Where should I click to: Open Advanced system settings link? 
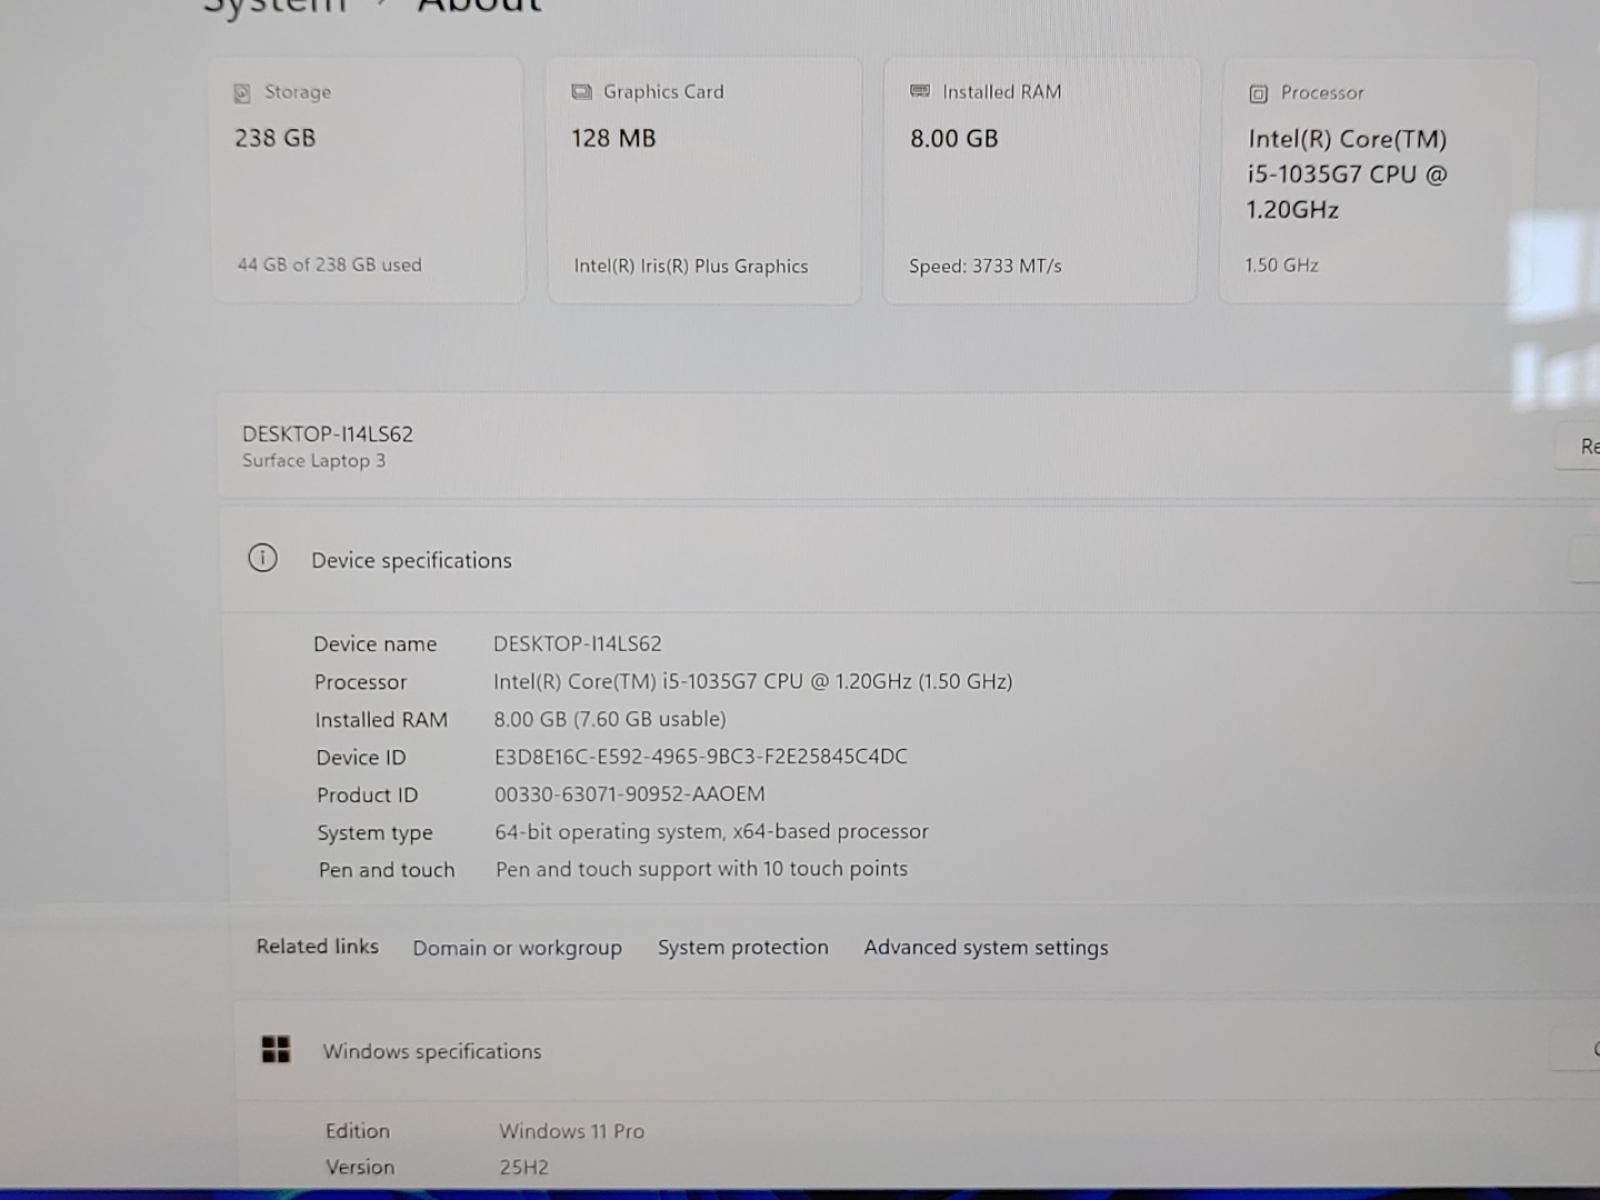pos(986,947)
